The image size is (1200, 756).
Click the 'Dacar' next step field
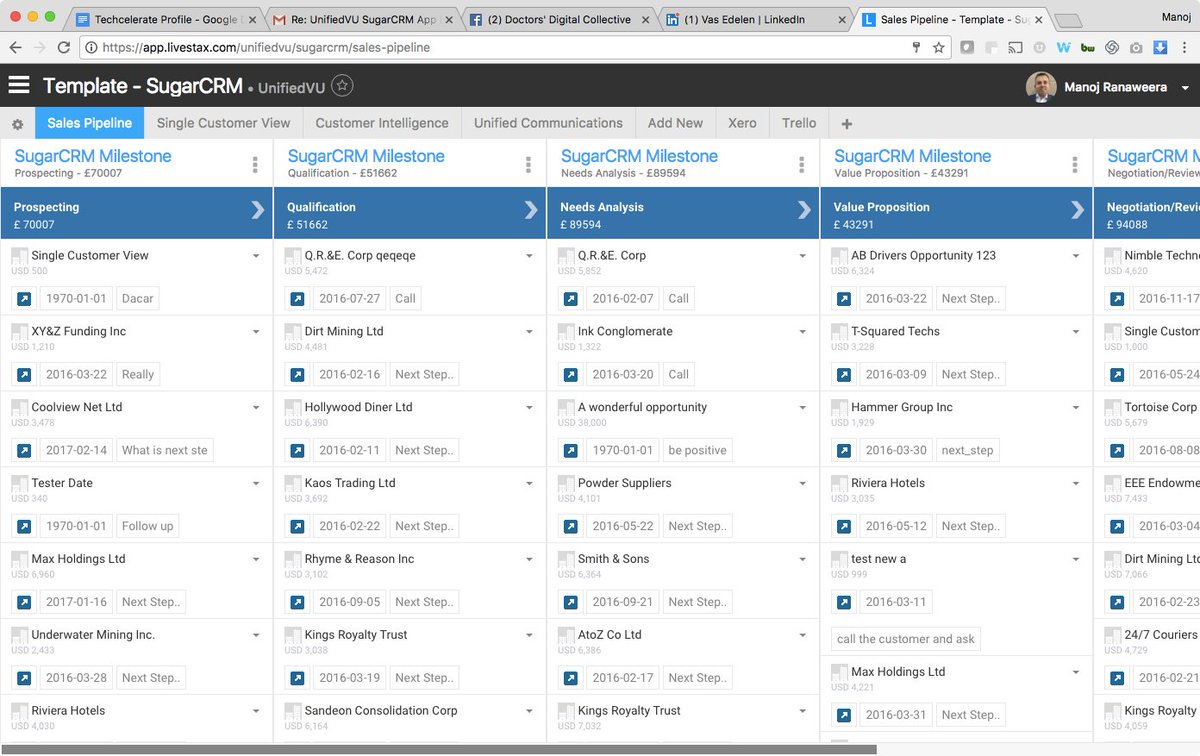(x=138, y=298)
